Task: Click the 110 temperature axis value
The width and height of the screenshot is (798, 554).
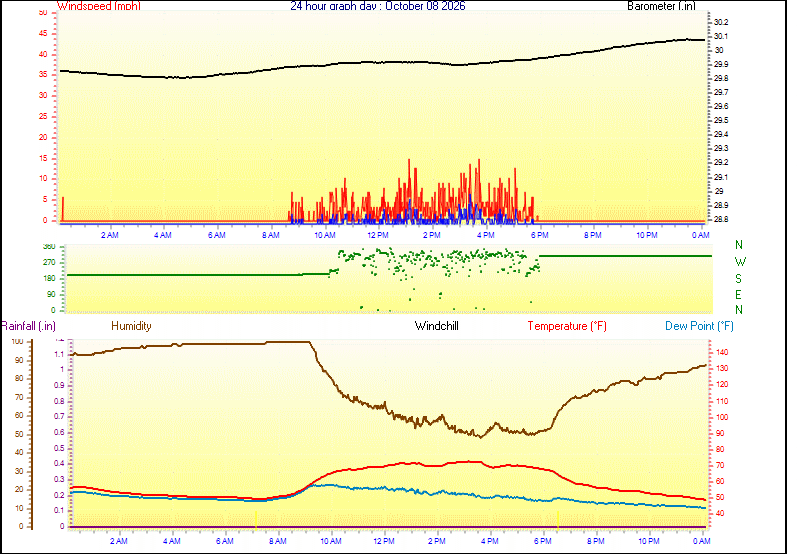Action: point(722,401)
